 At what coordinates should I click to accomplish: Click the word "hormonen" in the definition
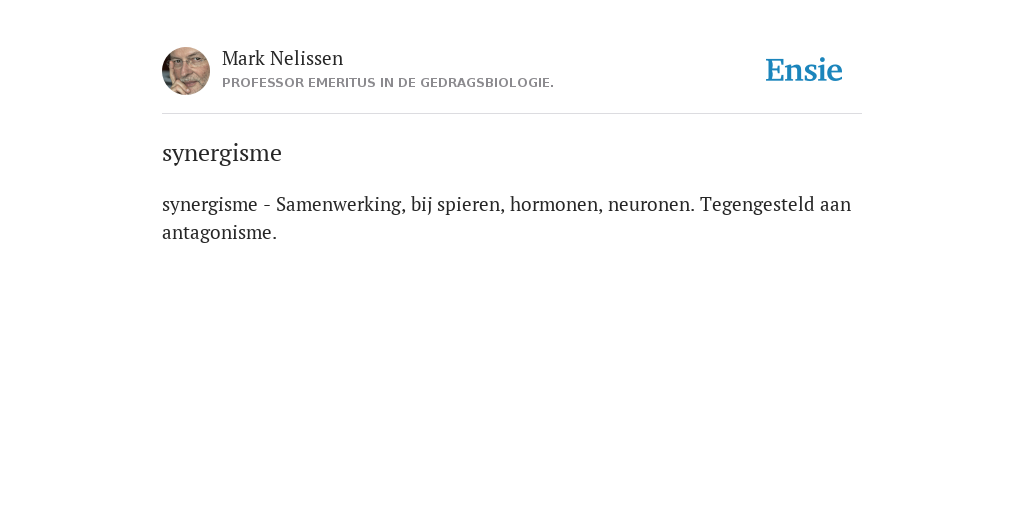[556, 204]
